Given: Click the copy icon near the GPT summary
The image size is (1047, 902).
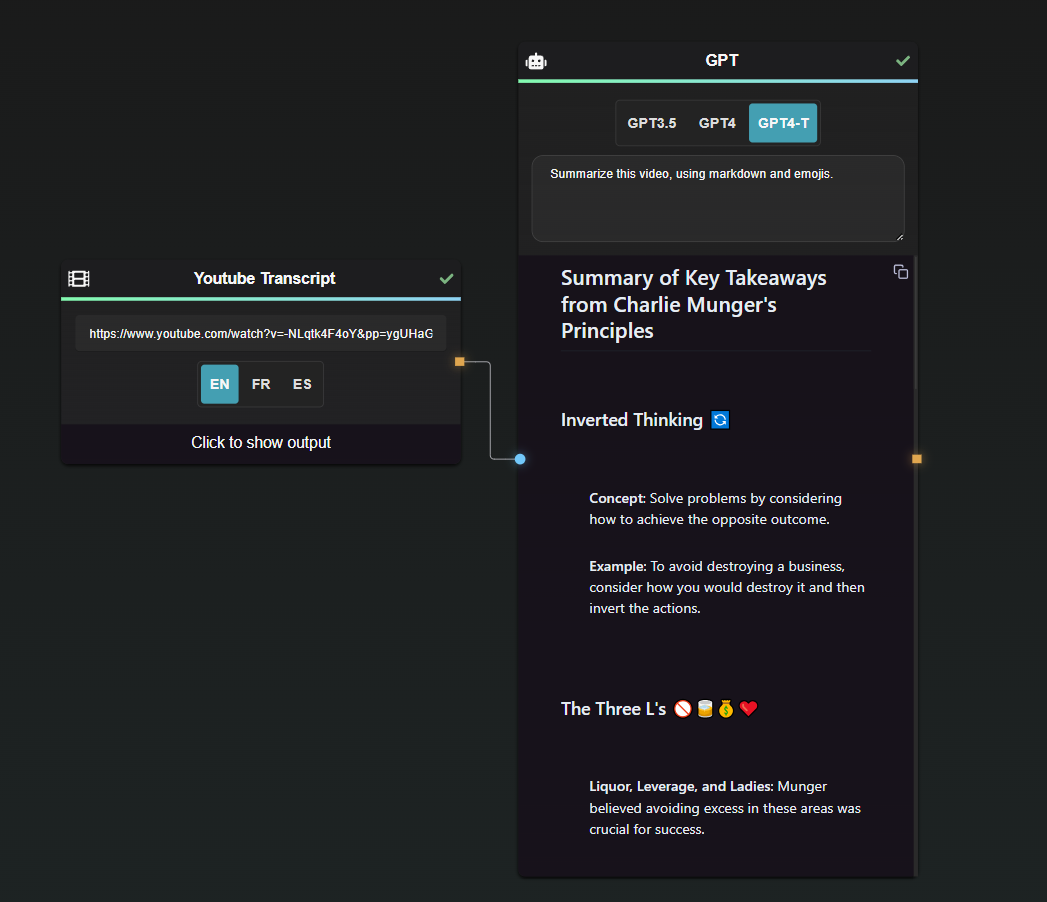Looking at the screenshot, I should (x=900, y=271).
